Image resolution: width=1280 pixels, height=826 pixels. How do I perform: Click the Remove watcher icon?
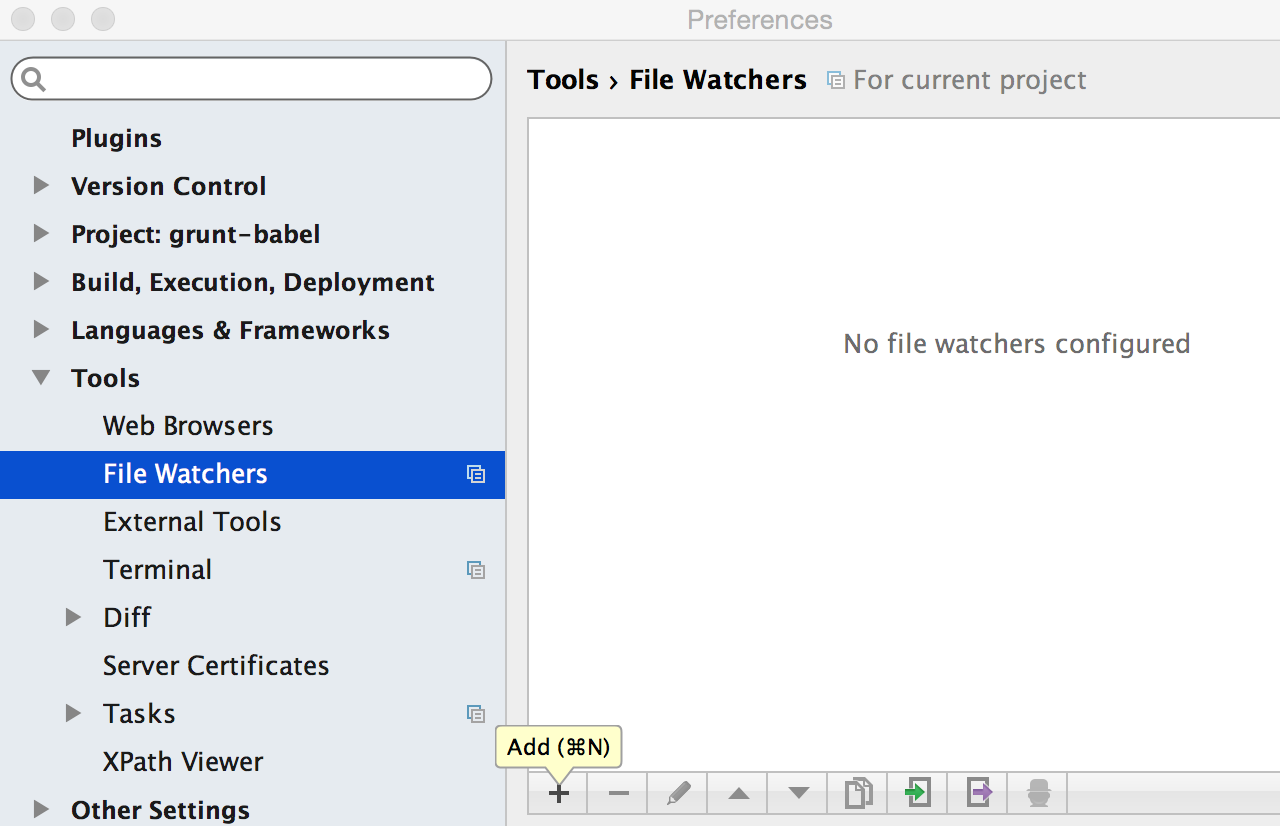tap(617, 793)
